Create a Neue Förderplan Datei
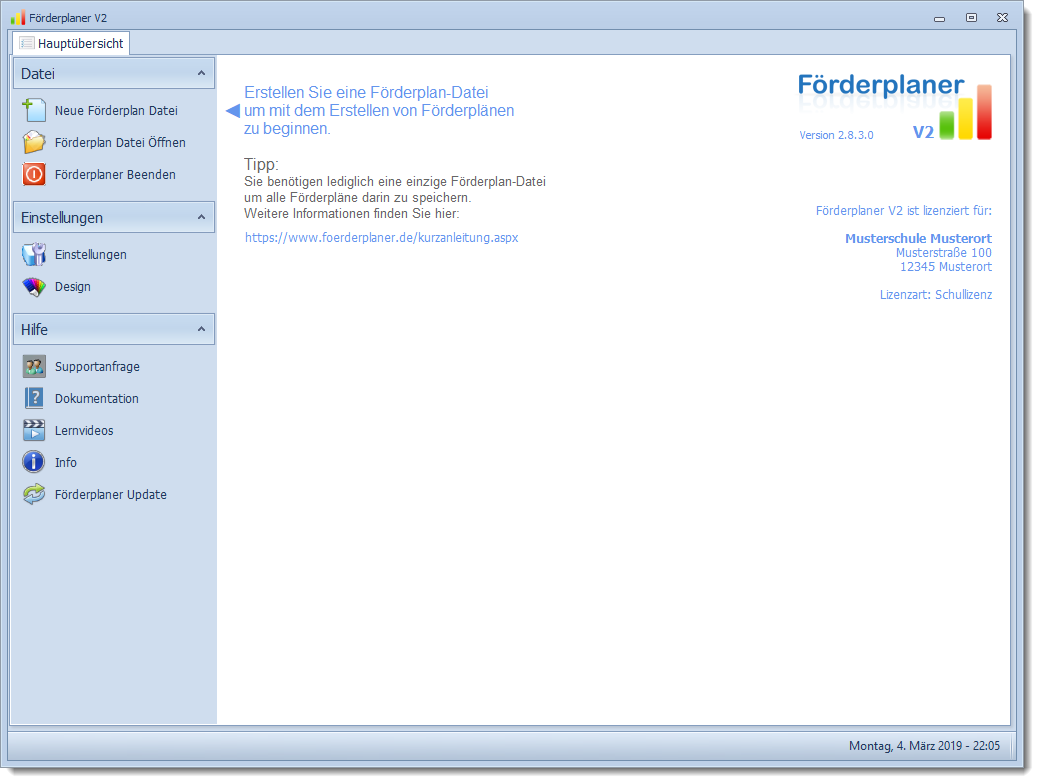This screenshot has height=783, width=1039. click(x=116, y=111)
